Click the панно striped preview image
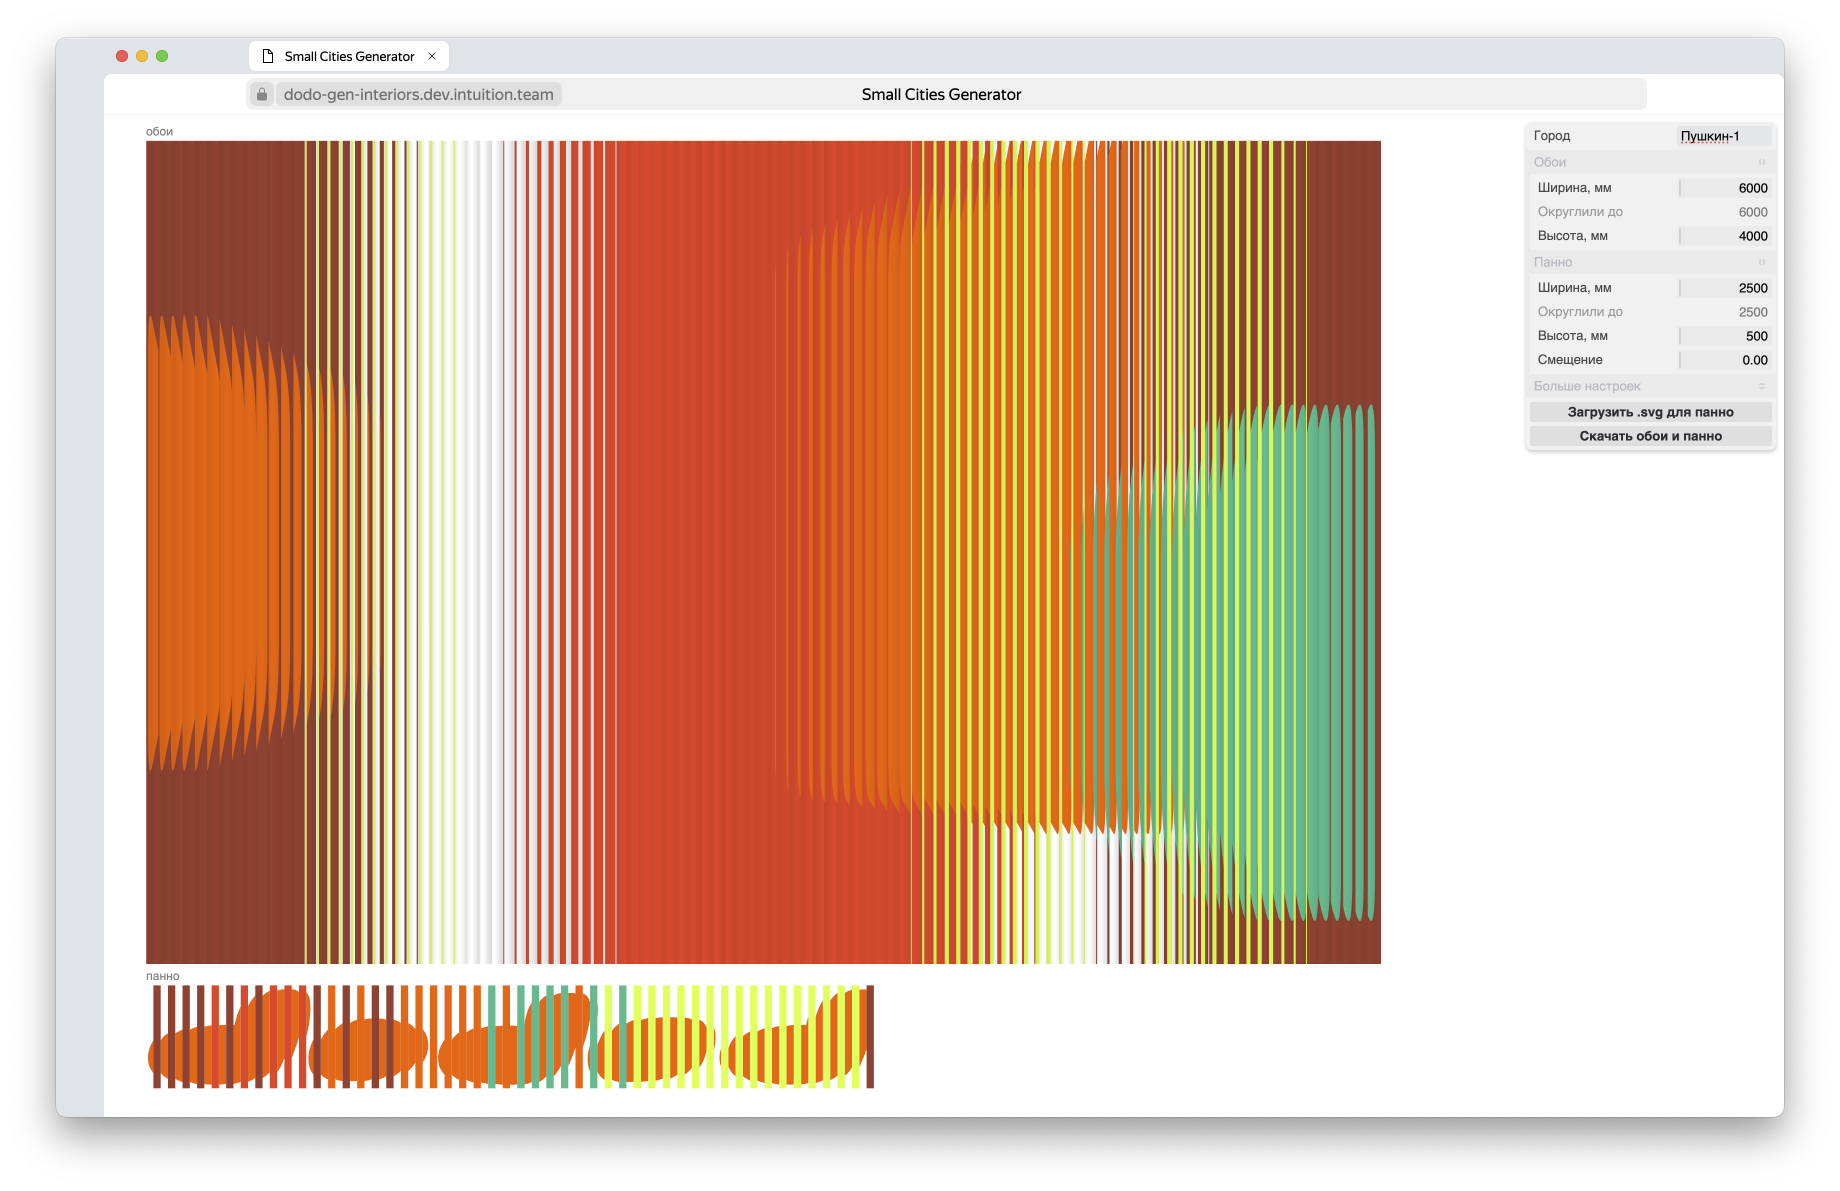The image size is (1840, 1191). pos(511,1037)
